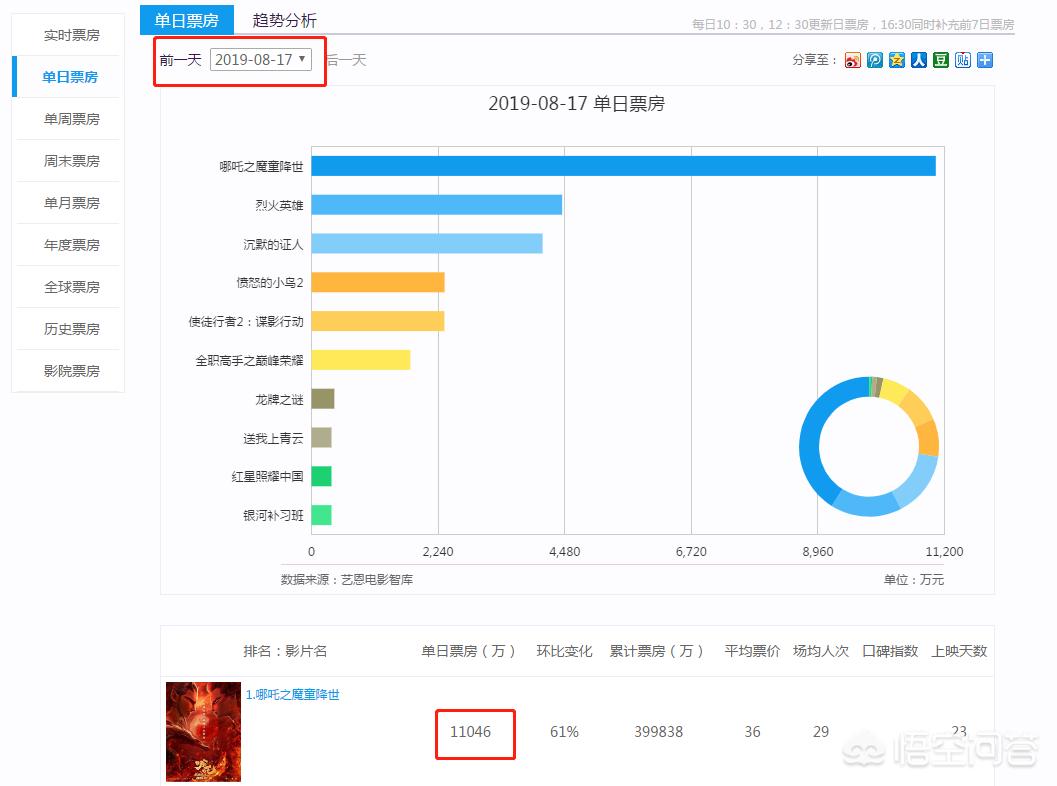1057x786 pixels.
Task: Share to Douban icon
Action: coord(941,60)
